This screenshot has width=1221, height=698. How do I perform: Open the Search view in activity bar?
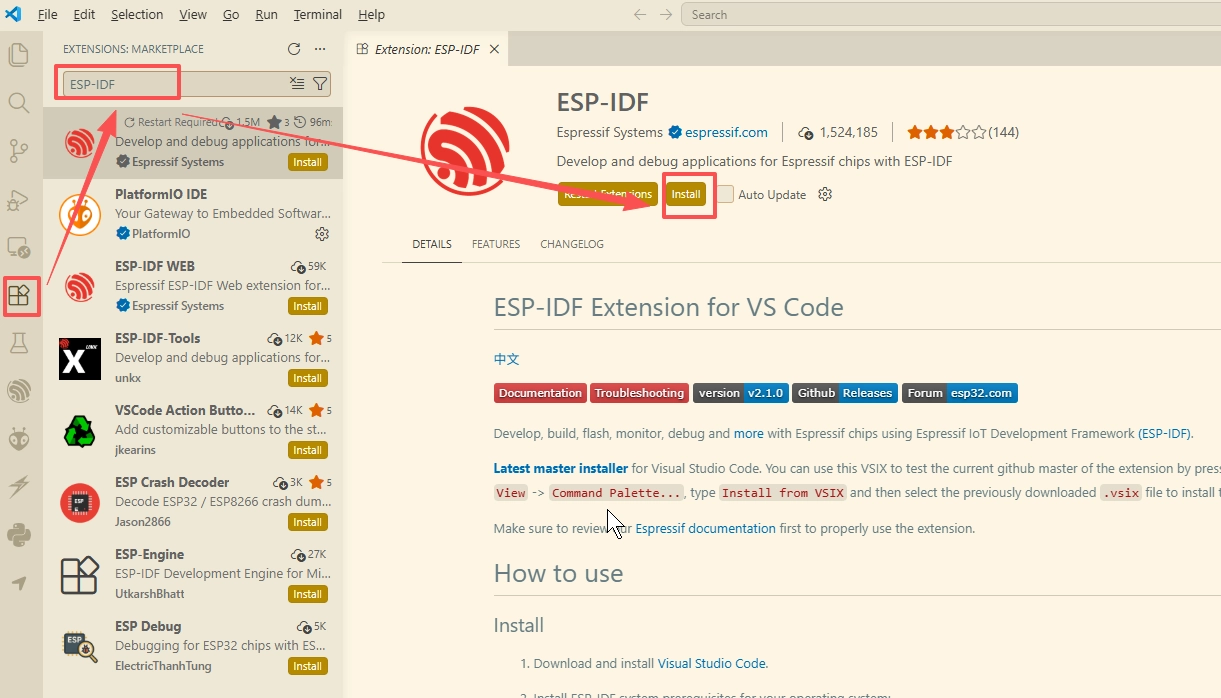pos(19,103)
